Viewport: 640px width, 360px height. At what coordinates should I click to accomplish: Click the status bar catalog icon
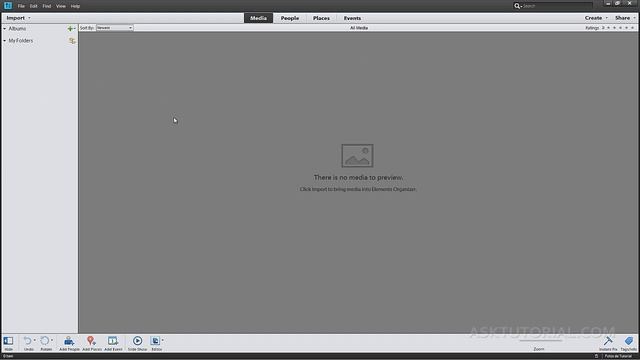pyautogui.click(x=596, y=356)
